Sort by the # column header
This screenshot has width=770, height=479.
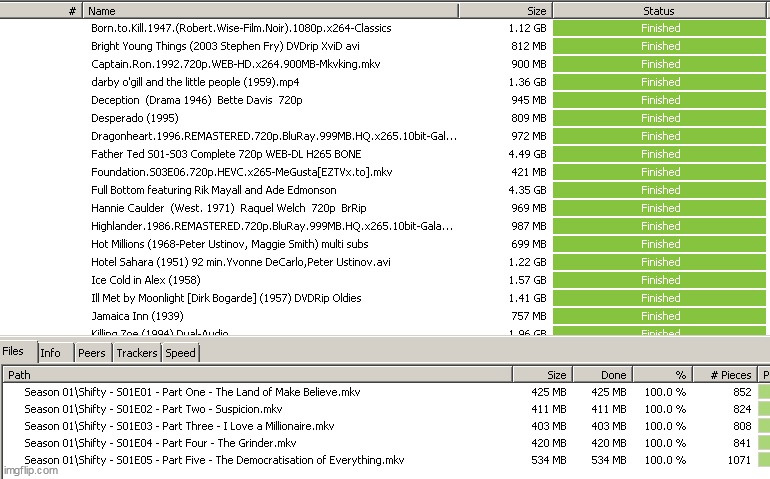point(41,11)
